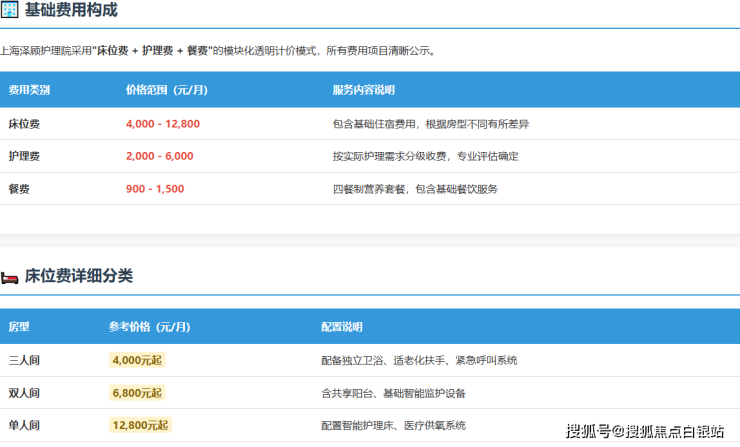Click the 4,000元起 price badge
740x447 pixels.
point(136,360)
